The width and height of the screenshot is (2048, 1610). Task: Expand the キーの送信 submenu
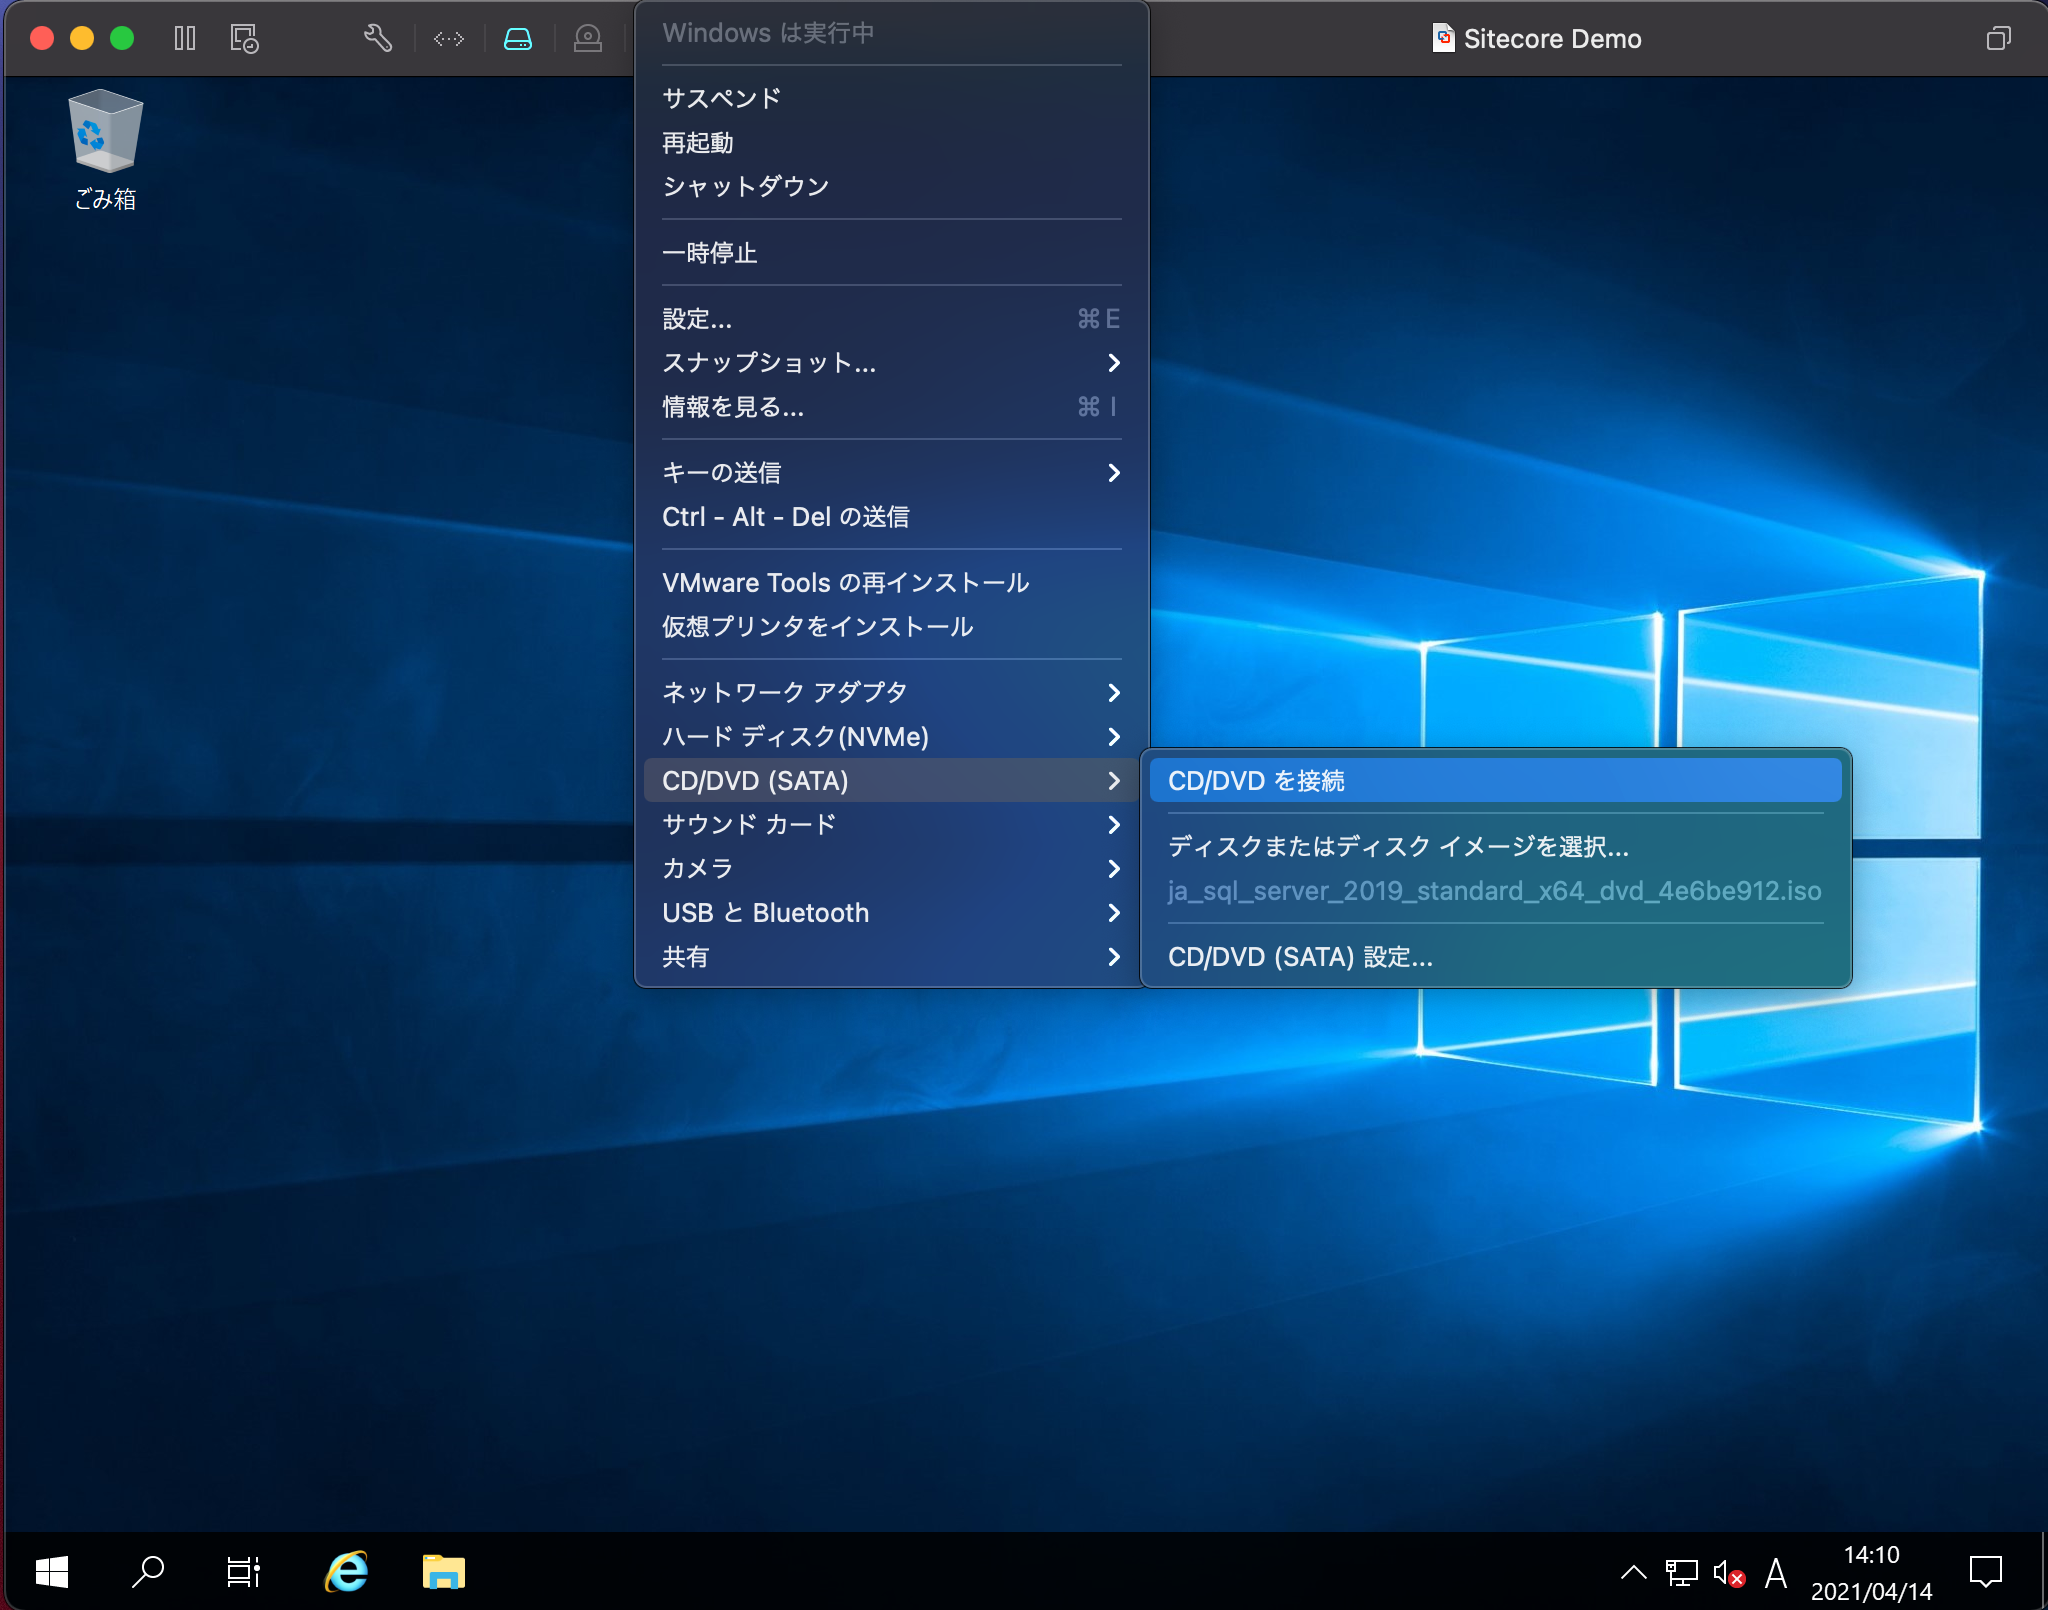coord(892,472)
